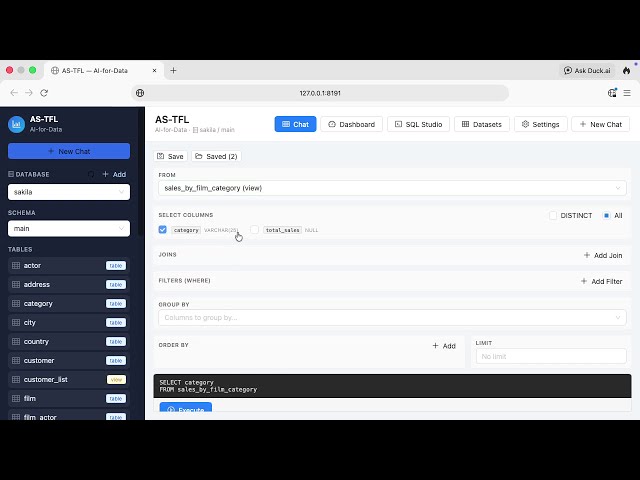Switch to the Dashboard tab

pos(352,124)
